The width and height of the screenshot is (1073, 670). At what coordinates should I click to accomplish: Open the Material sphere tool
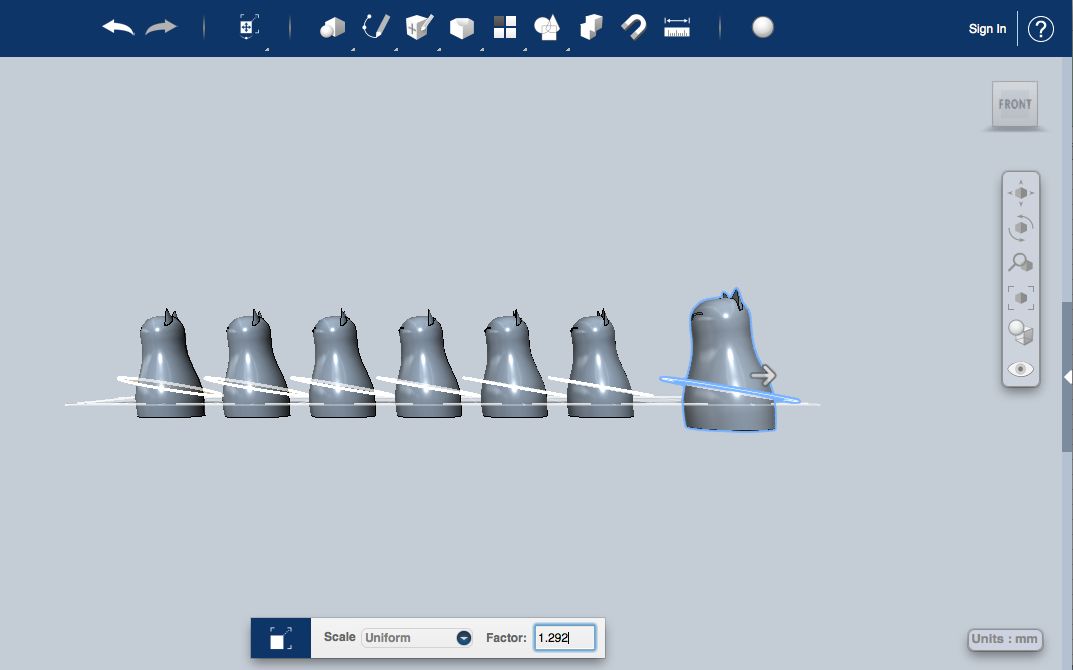click(763, 27)
